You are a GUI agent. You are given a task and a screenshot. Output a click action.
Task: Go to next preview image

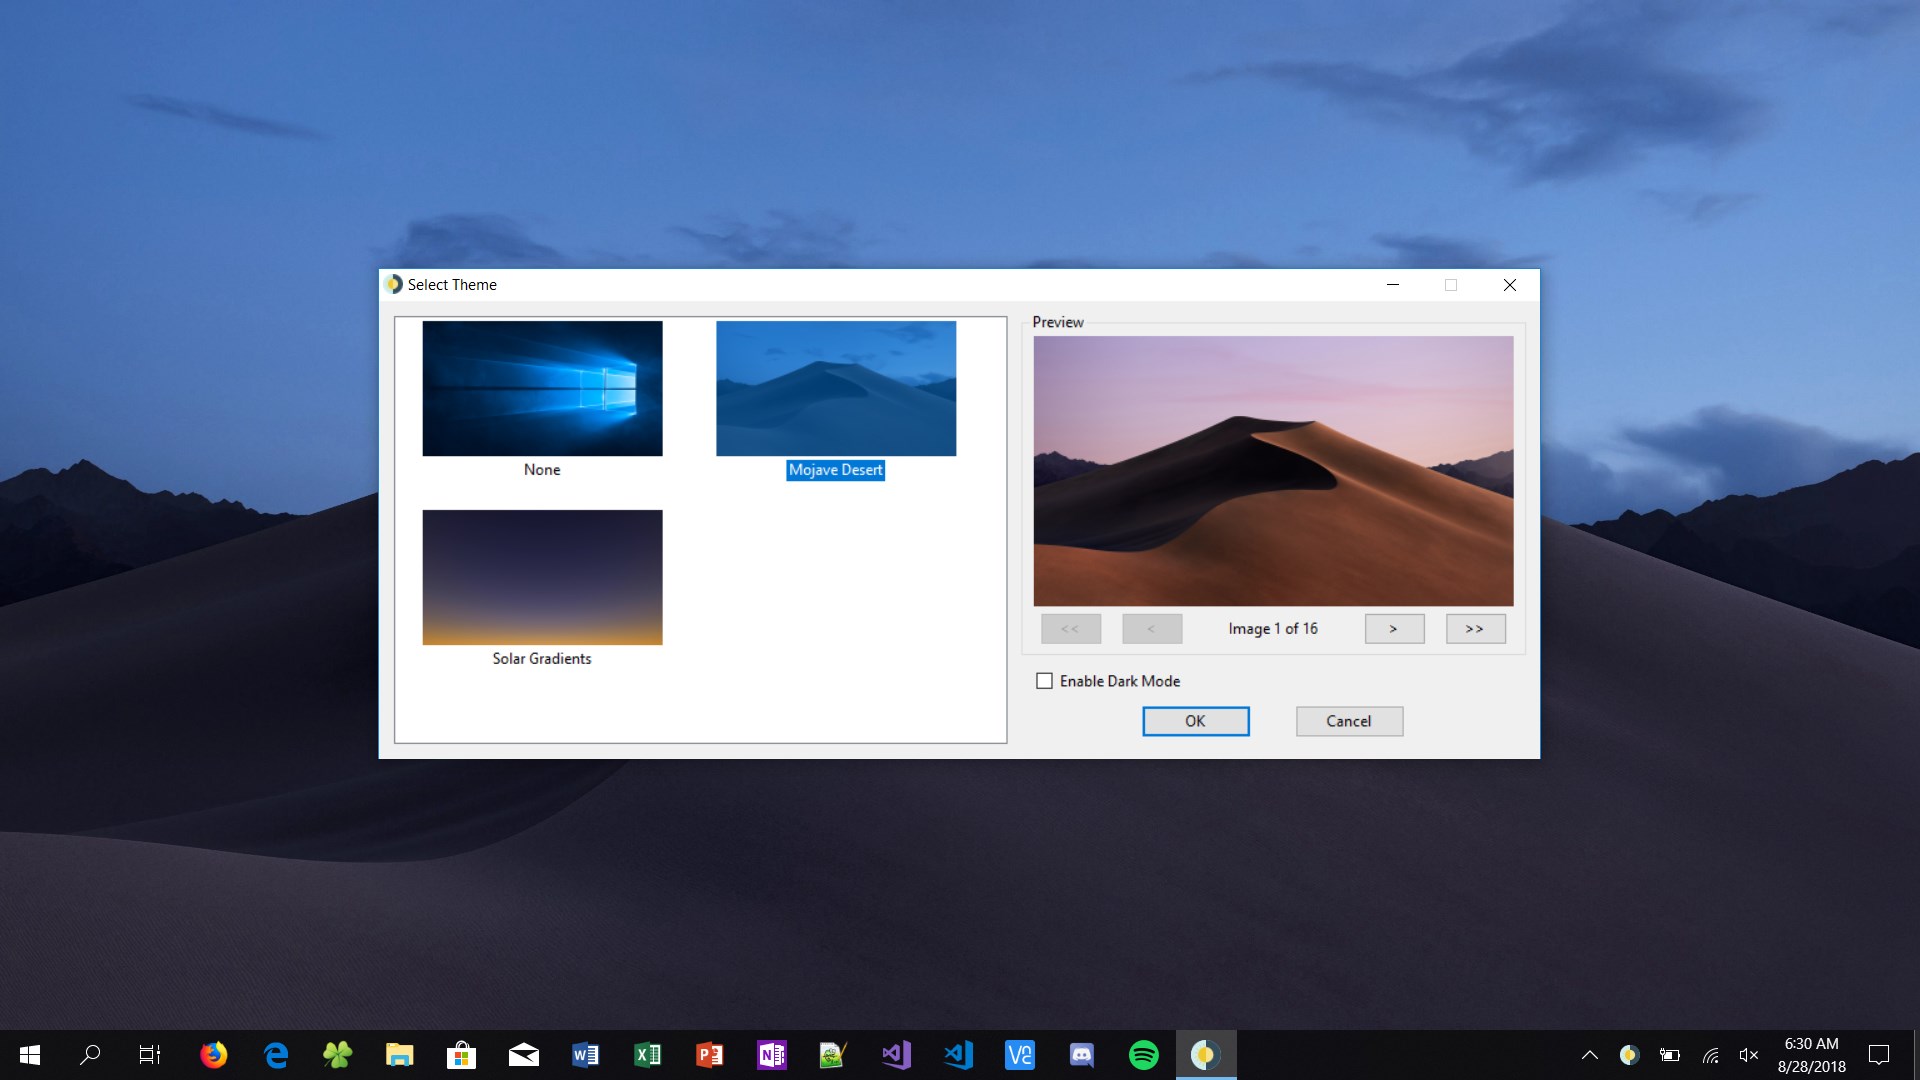[1393, 628]
